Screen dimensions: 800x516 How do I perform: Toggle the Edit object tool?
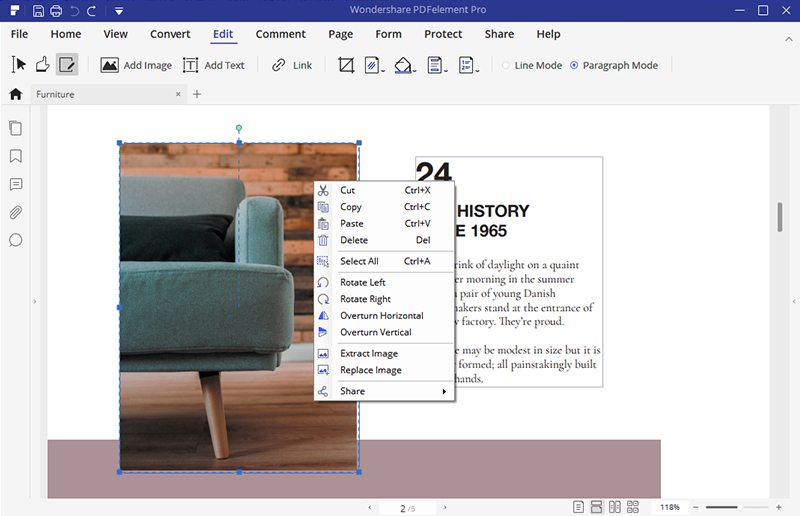click(x=67, y=65)
